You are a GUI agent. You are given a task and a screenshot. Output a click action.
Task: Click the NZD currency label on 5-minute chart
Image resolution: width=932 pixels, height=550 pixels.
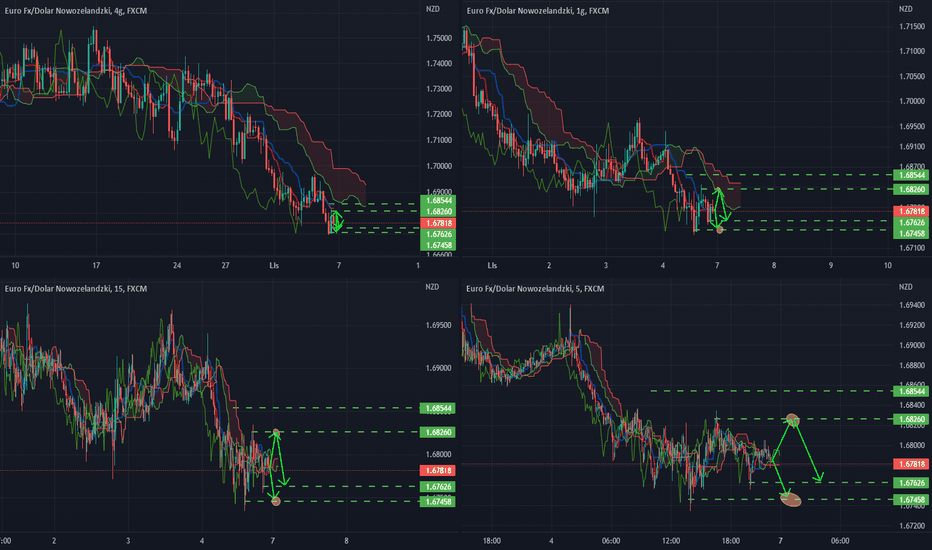click(x=905, y=287)
